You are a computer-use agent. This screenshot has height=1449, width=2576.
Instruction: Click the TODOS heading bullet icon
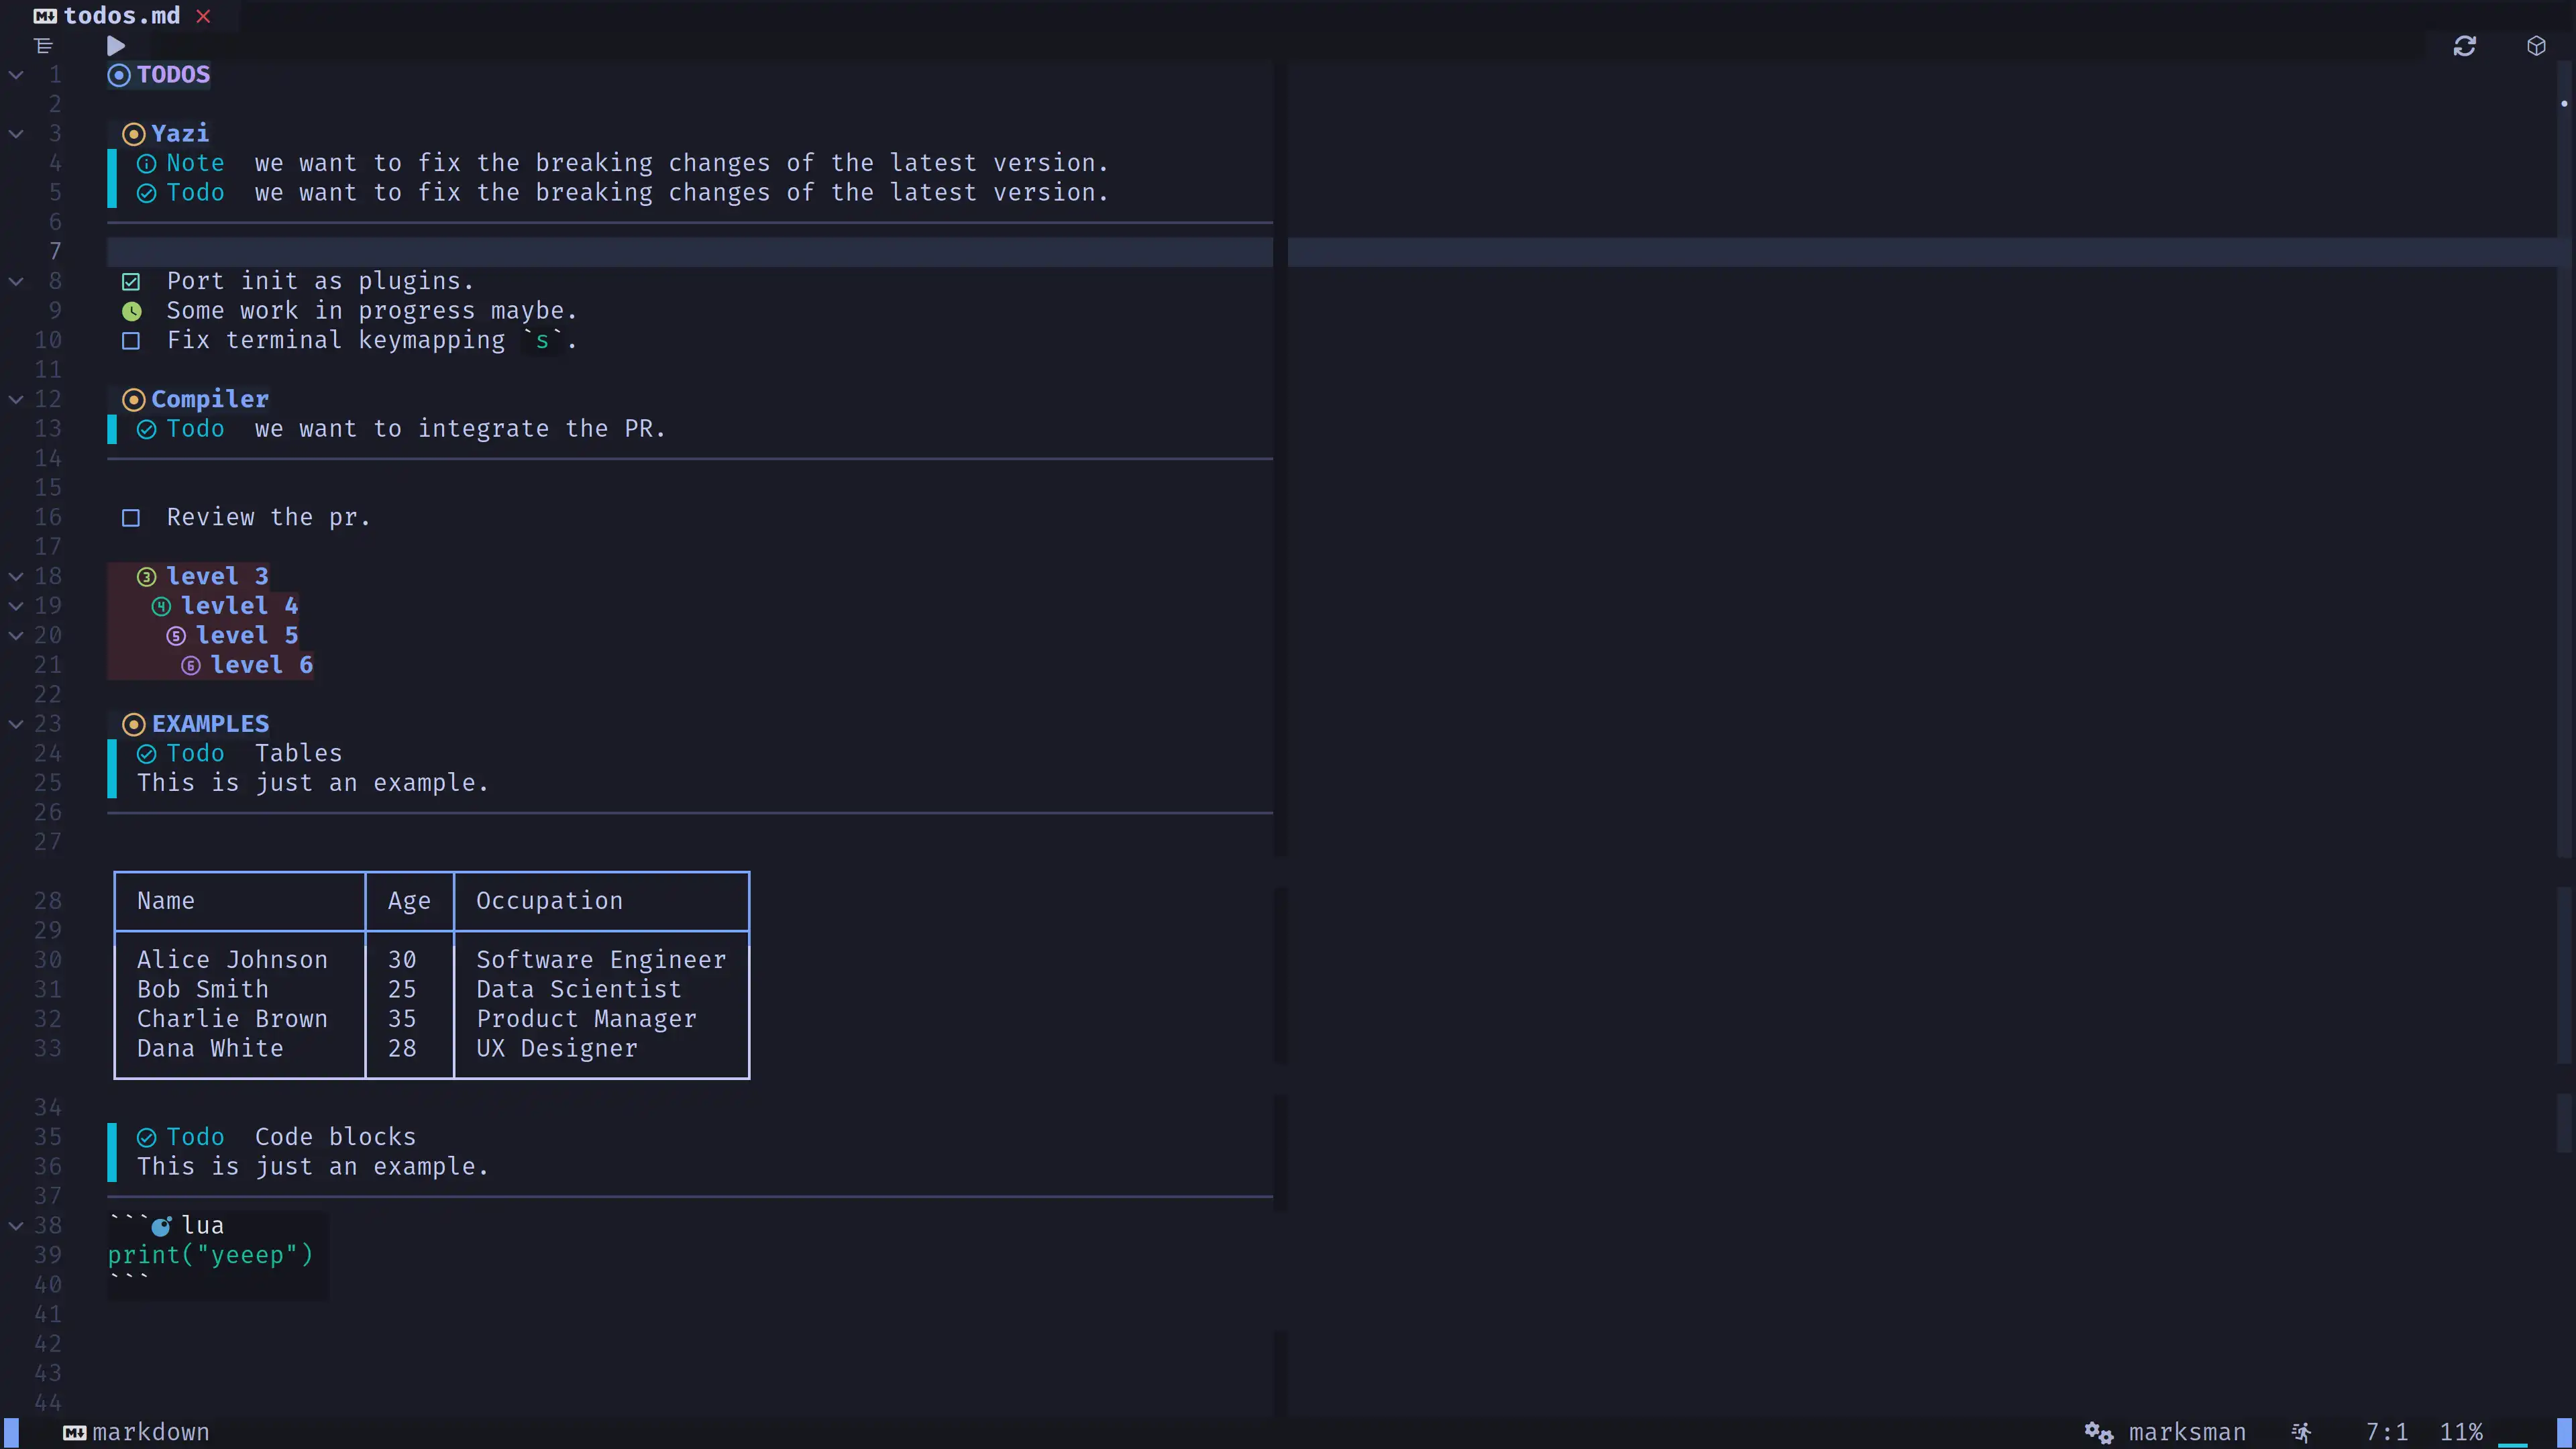pos(119,75)
